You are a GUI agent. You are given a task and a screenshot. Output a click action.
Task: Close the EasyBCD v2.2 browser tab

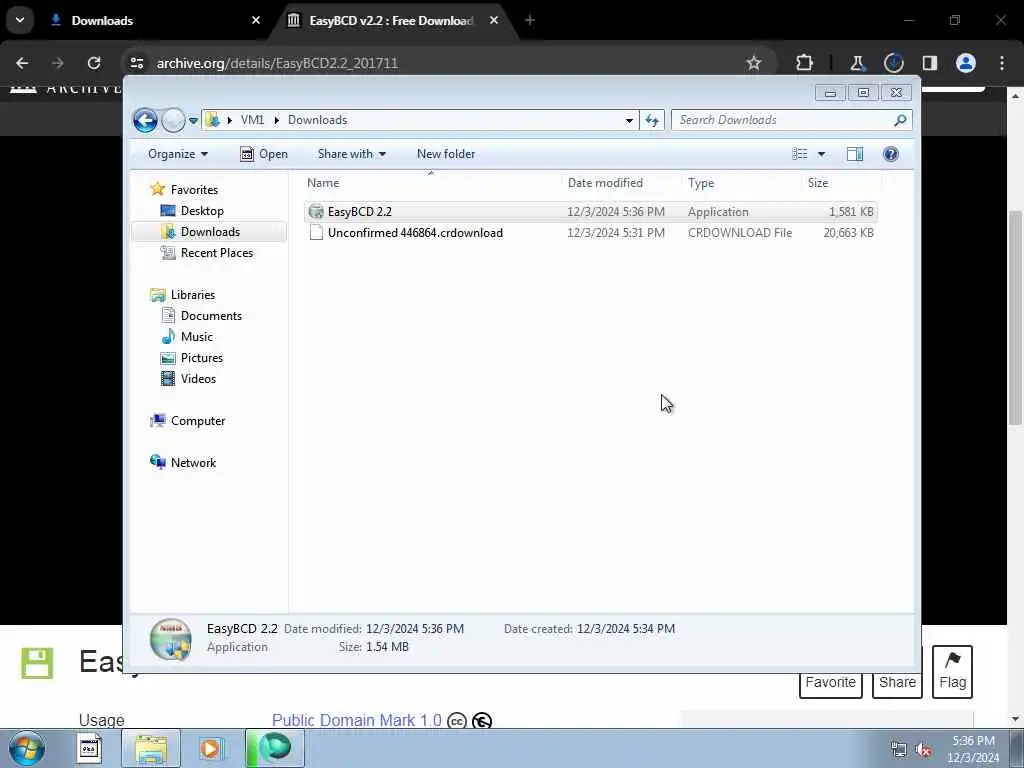[494, 20]
